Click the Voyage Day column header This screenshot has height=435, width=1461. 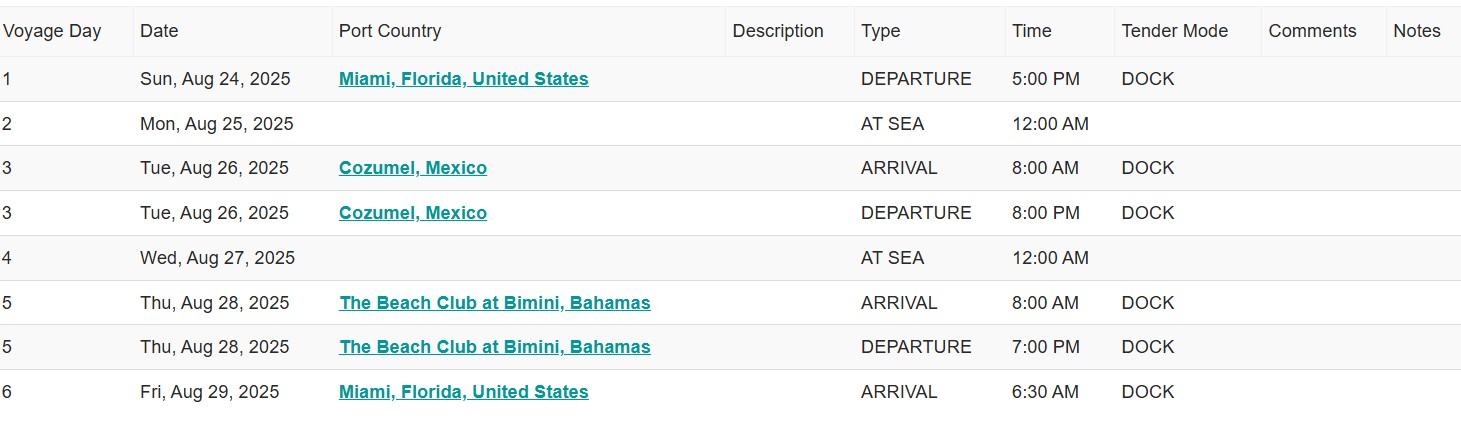[52, 31]
